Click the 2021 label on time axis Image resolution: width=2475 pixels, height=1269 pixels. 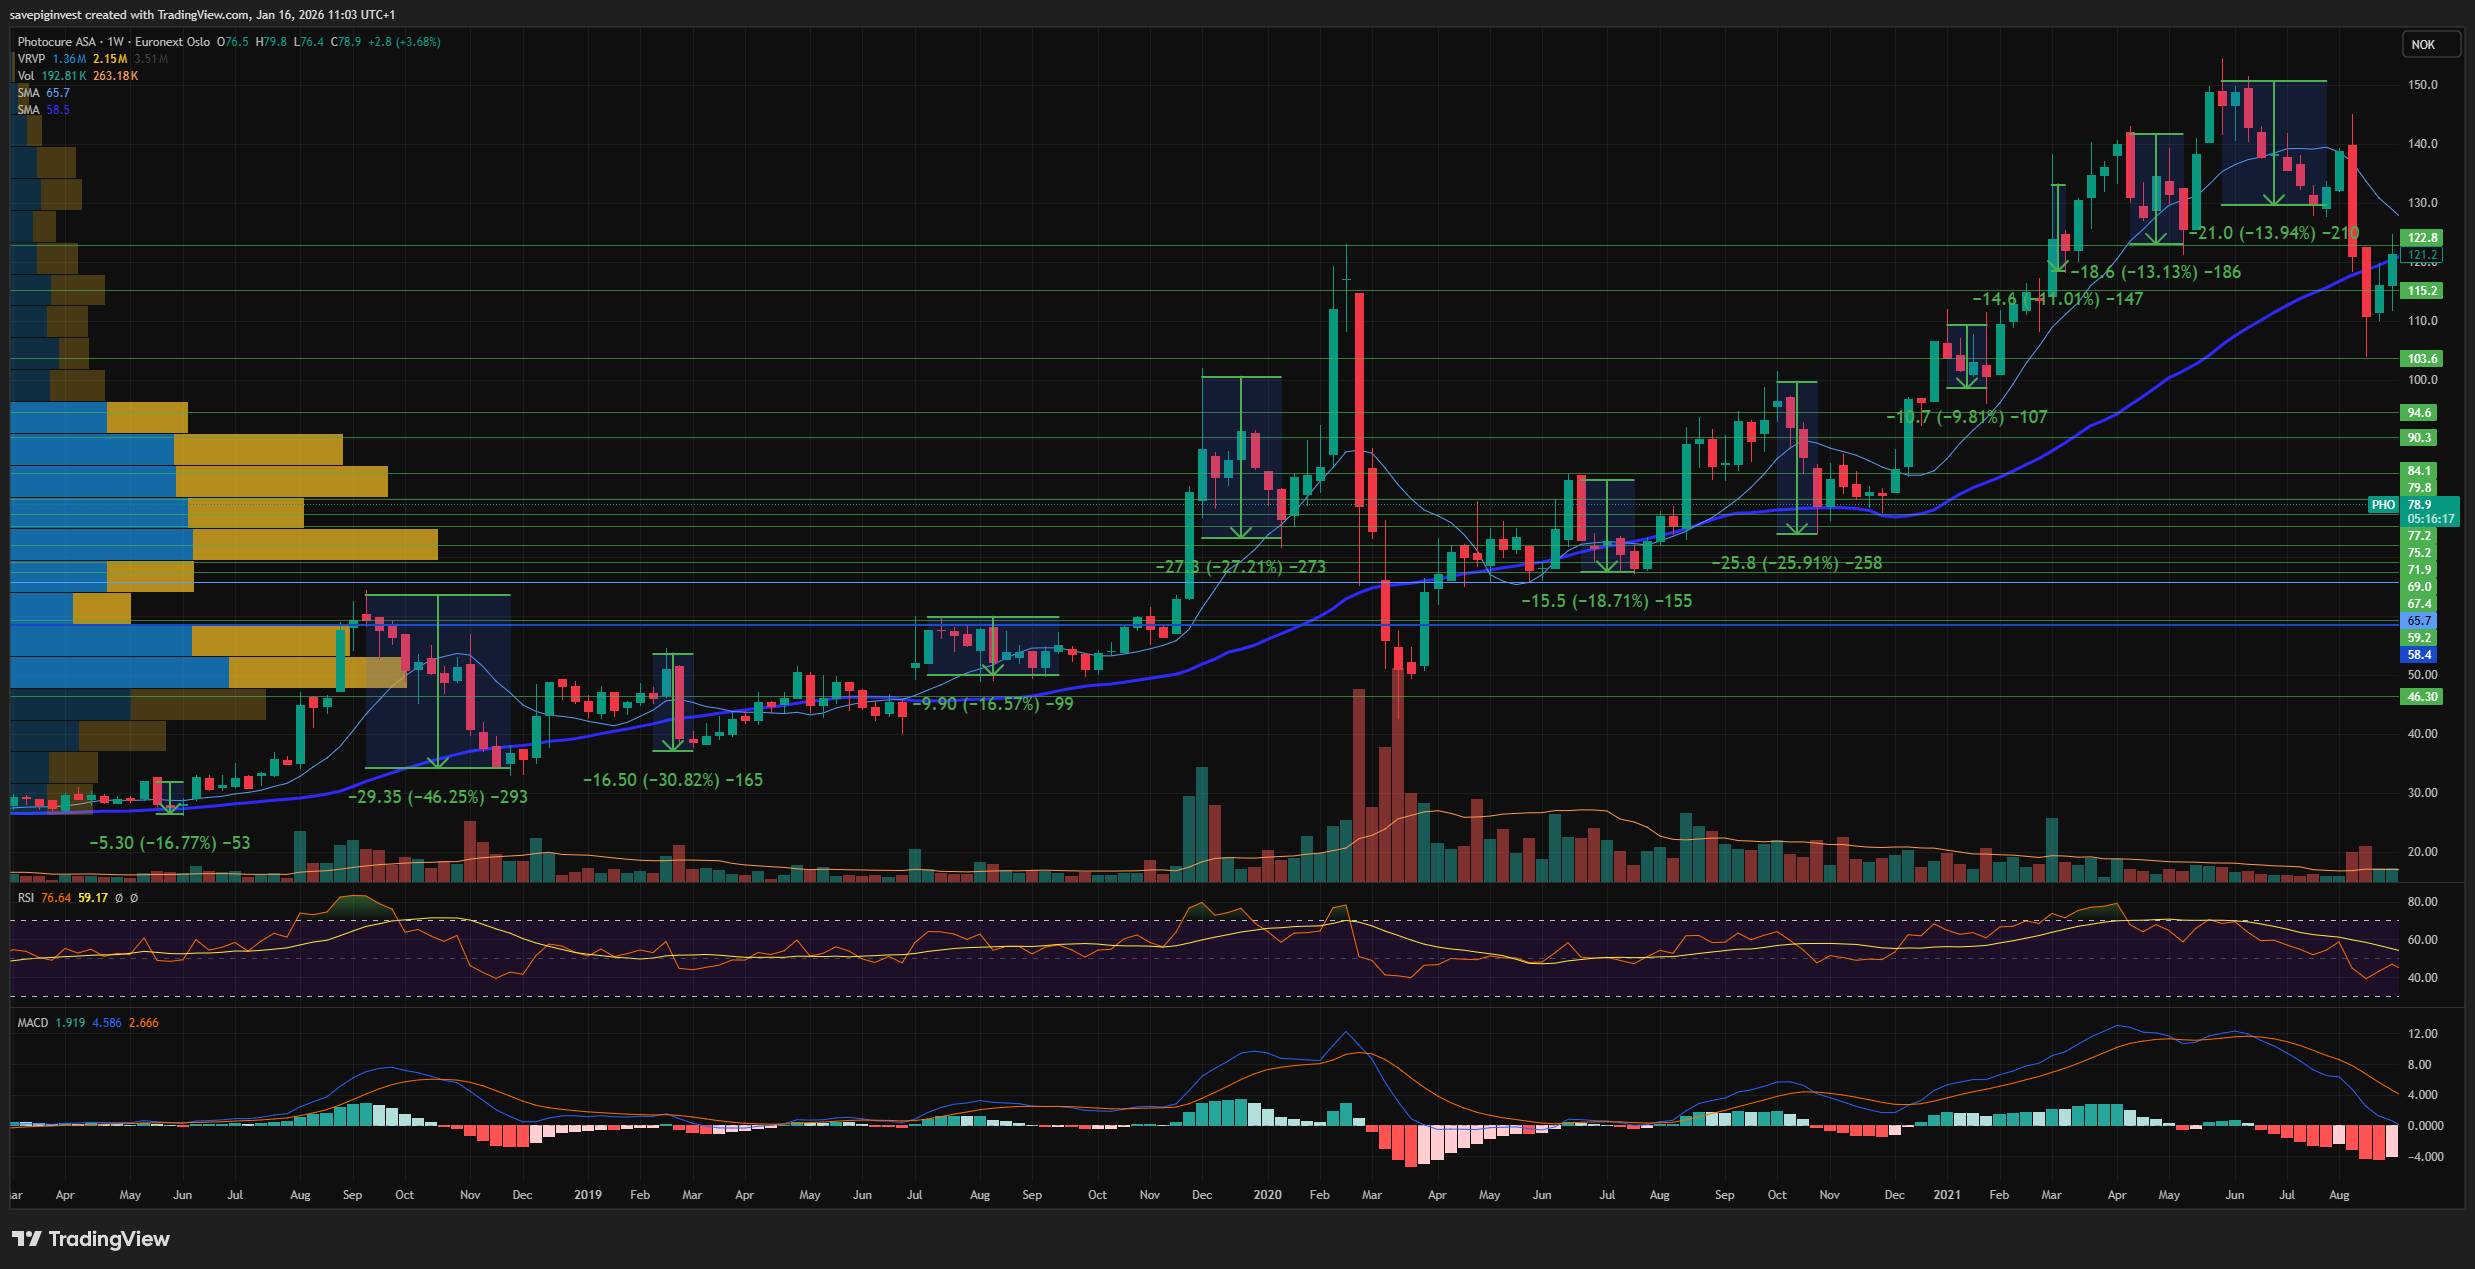pyautogui.click(x=1946, y=1195)
